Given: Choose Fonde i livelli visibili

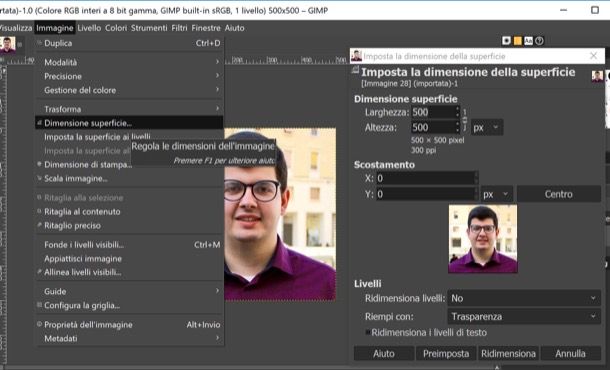Looking at the screenshot, I should tap(130, 245).
